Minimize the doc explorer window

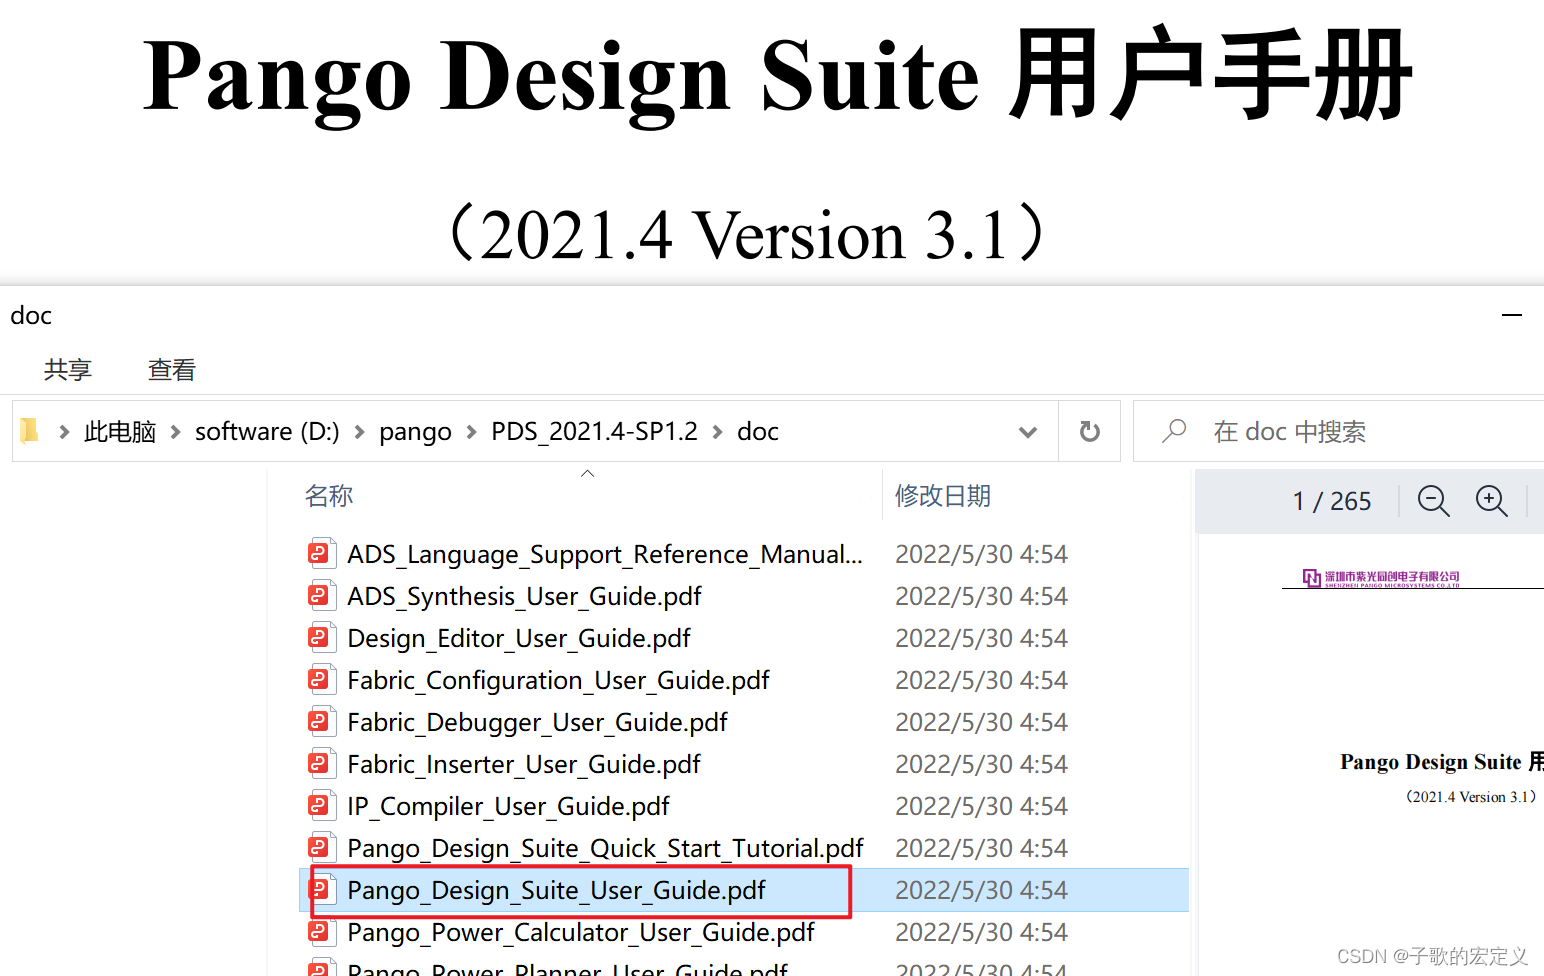(1512, 315)
